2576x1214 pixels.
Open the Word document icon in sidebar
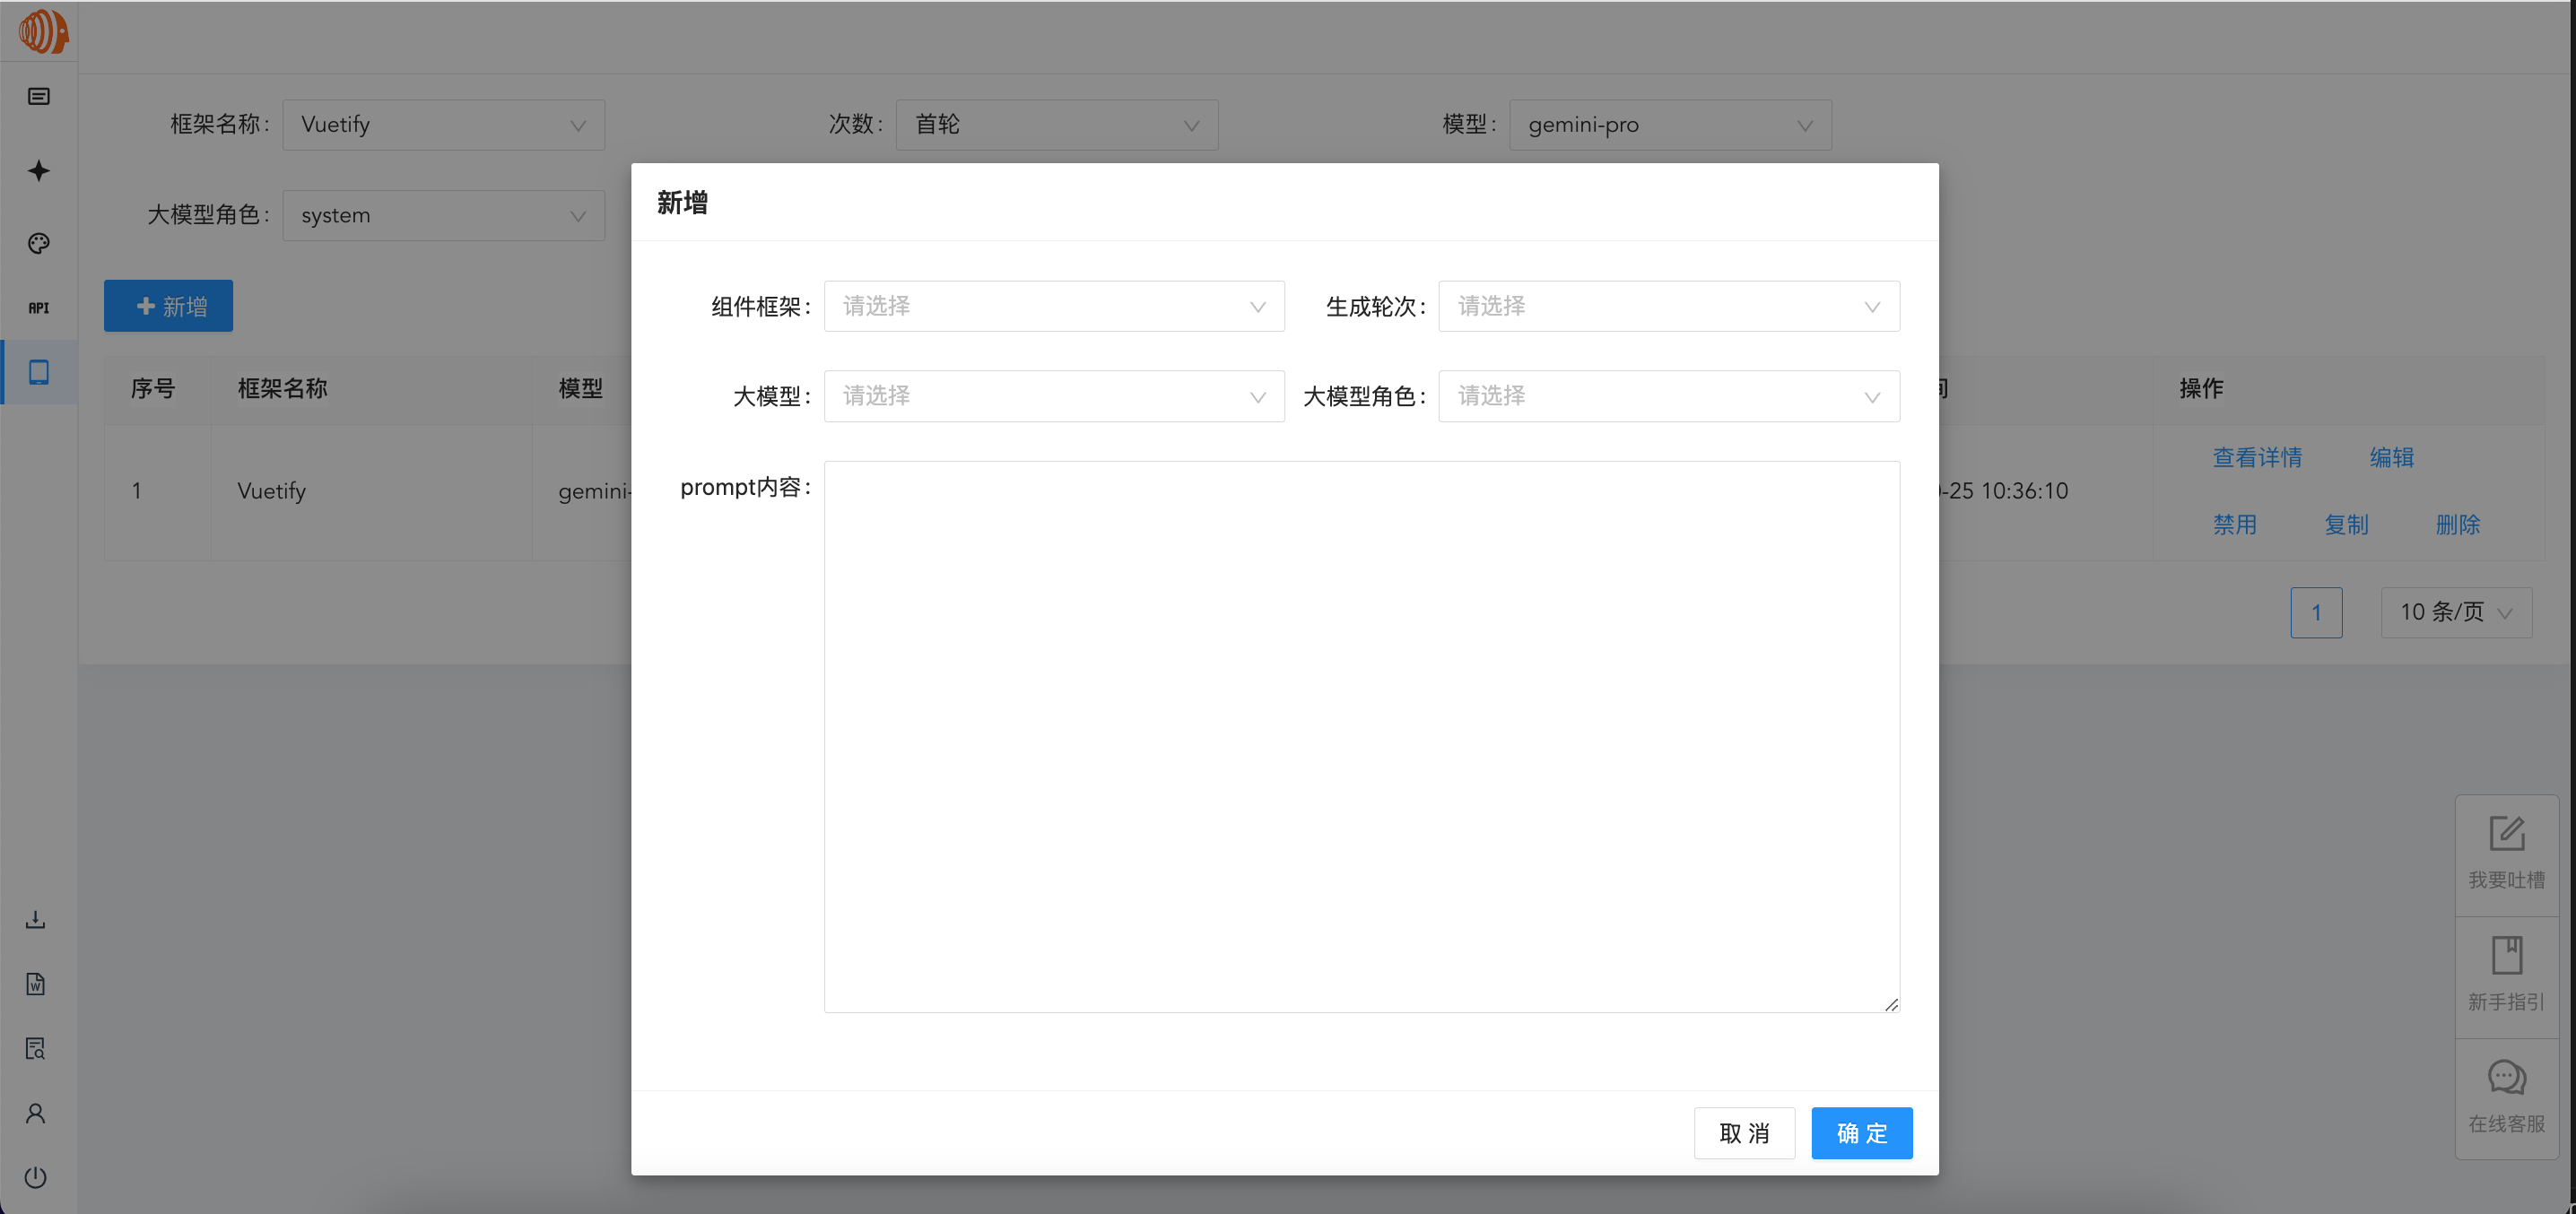click(x=36, y=984)
